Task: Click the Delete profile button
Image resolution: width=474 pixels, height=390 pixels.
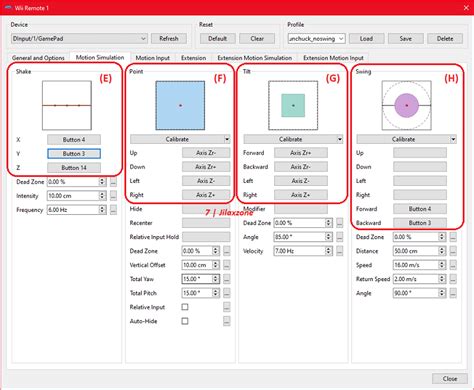Action: point(445,39)
